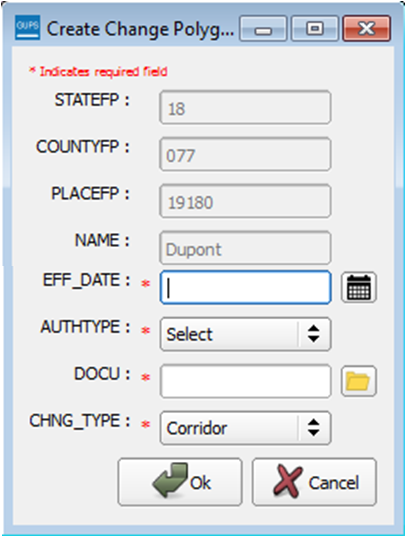Screen dimensions: 406x537
Task: Click the DOCU label
Action: pyautogui.click(x=102, y=374)
